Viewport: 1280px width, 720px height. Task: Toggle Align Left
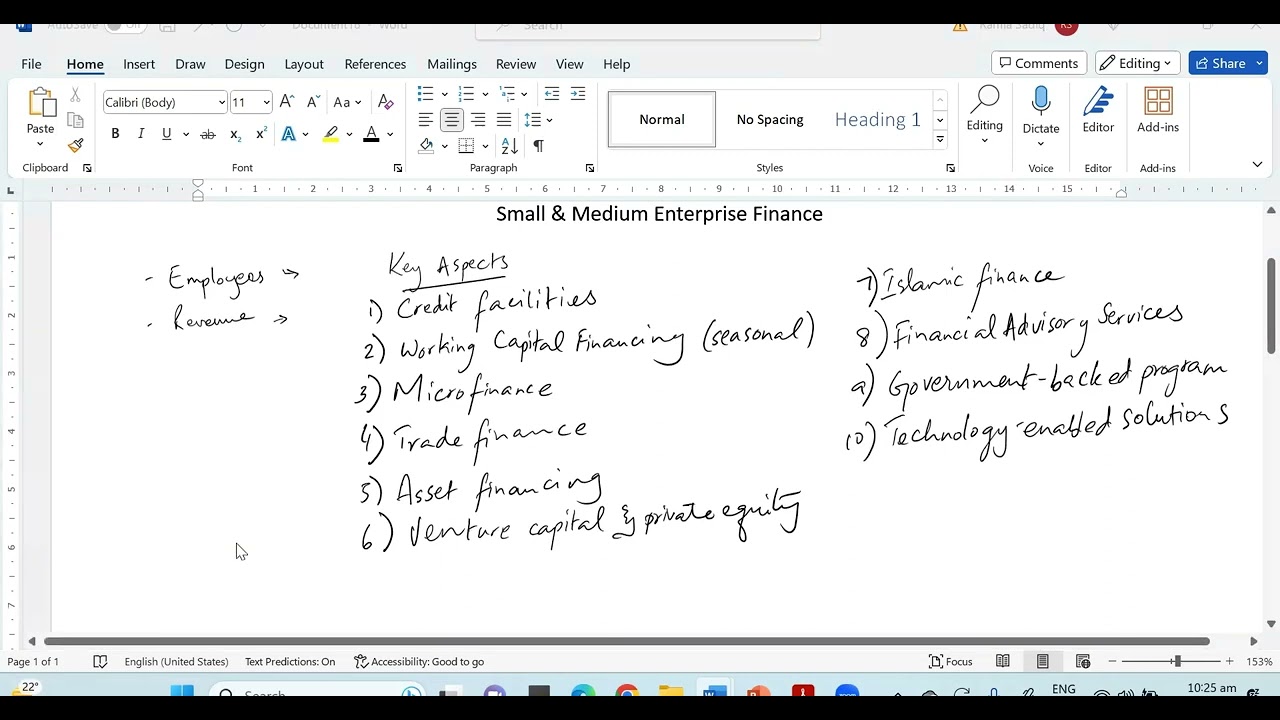point(426,120)
